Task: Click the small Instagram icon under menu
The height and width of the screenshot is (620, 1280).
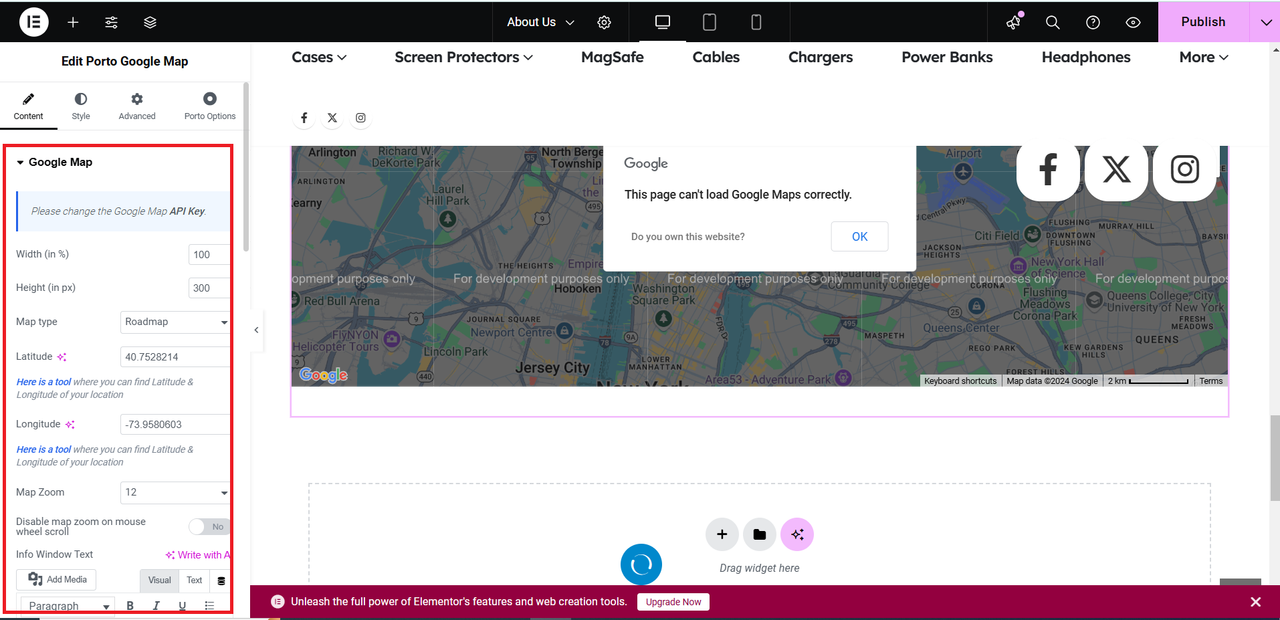Action: pos(361,118)
